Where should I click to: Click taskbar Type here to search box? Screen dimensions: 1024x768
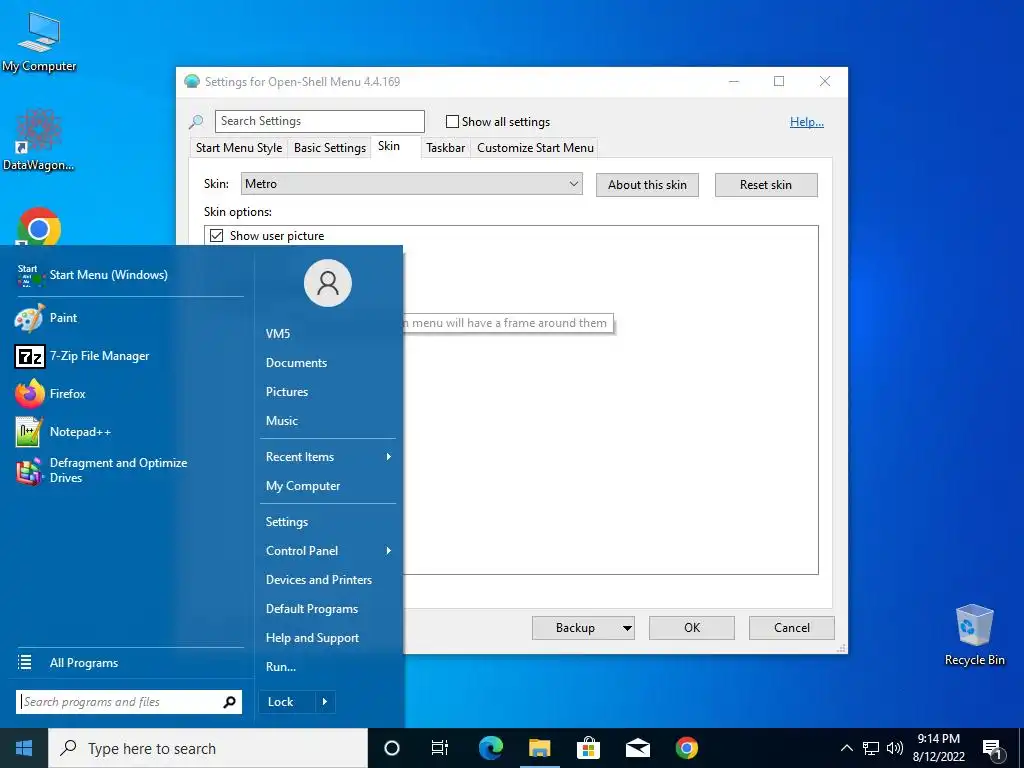[x=208, y=748]
